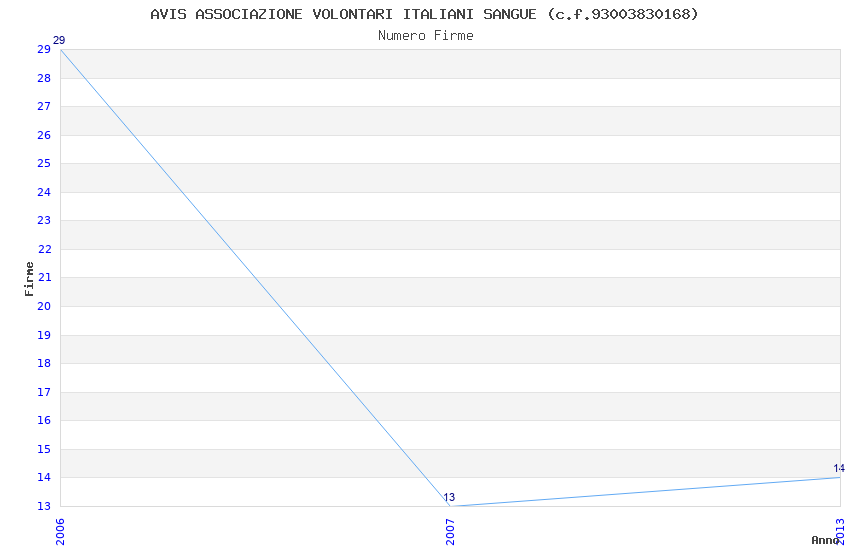This screenshot has height=550, width=850.
Task: Click the x-axis year label 2007
Action: point(450,532)
